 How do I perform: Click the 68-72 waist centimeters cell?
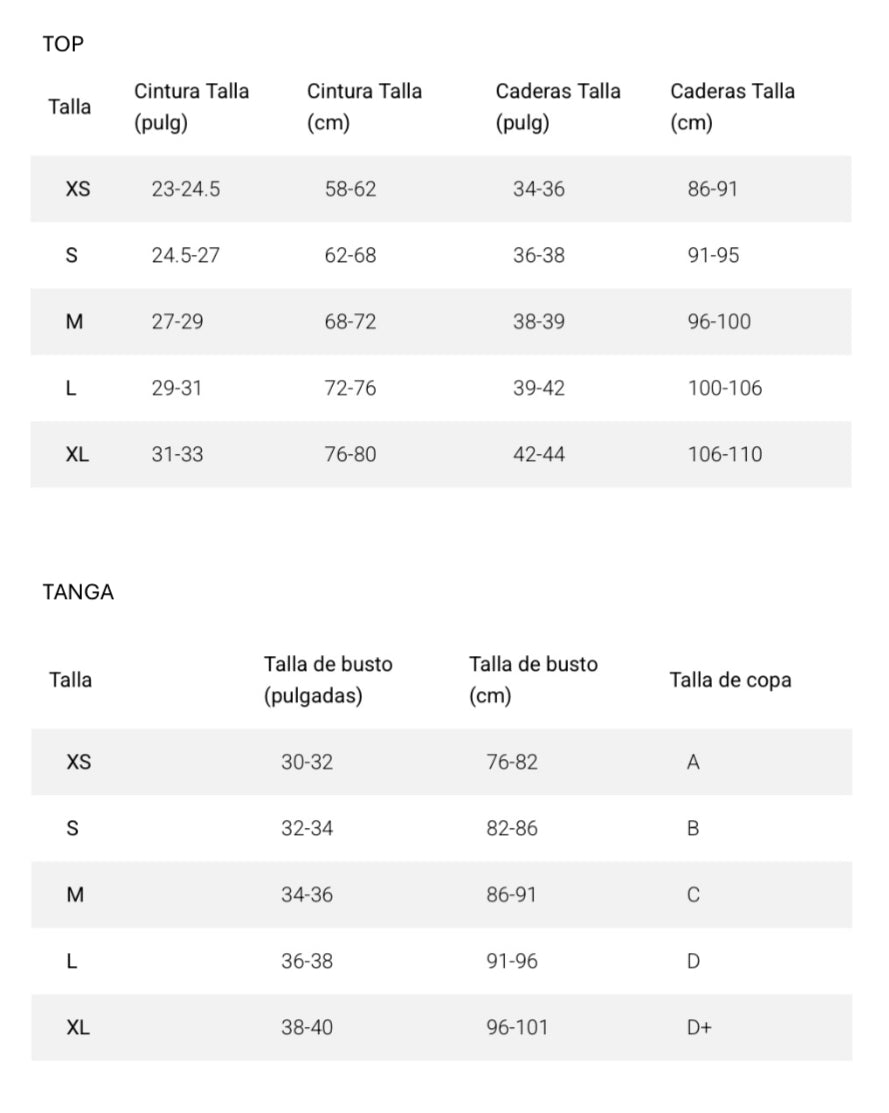pyautogui.click(x=350, y=322)
